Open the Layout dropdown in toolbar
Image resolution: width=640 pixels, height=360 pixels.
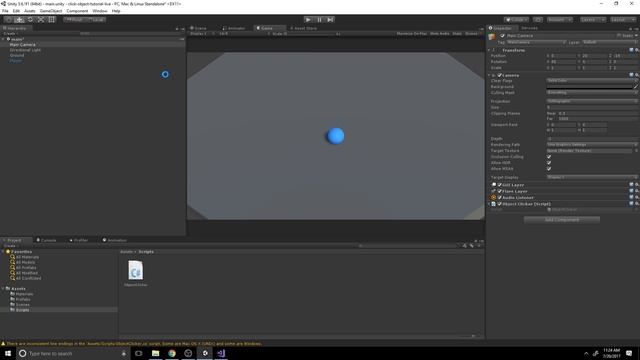click(623, 20)
